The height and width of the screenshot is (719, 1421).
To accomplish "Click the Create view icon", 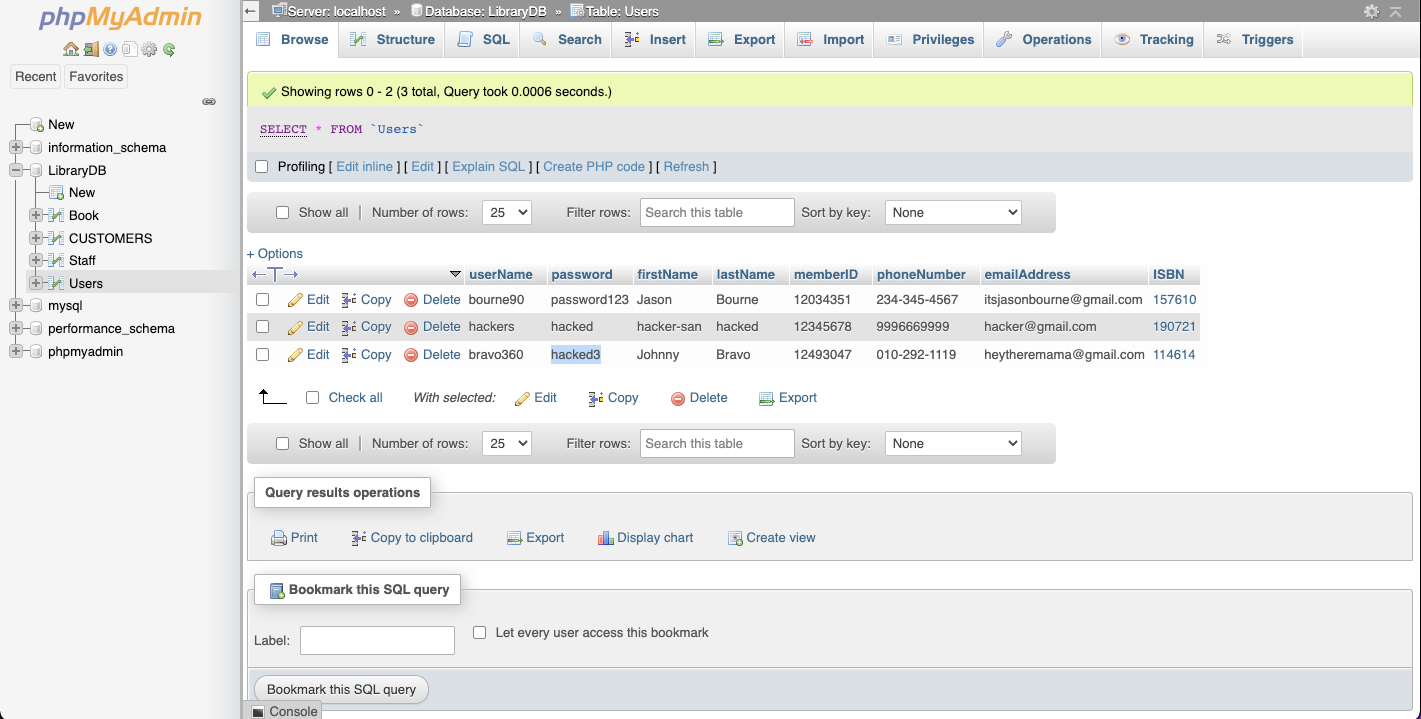I will pos(734,537).
